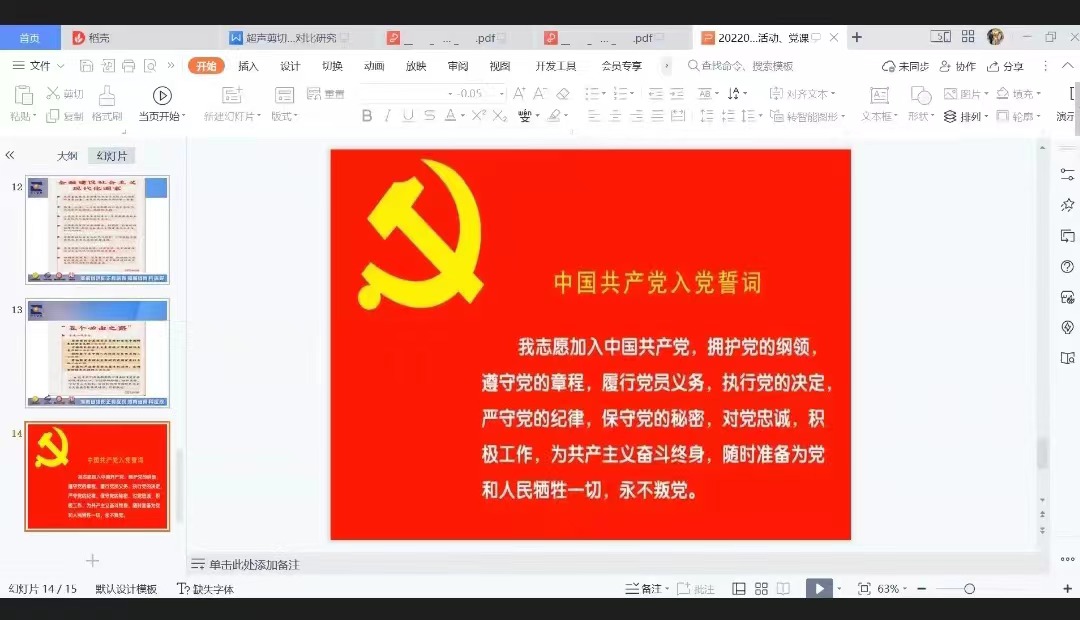Select the Format Painter (格式刷) brush
This screenshot has width=1080, height=620.
[107, 95]
